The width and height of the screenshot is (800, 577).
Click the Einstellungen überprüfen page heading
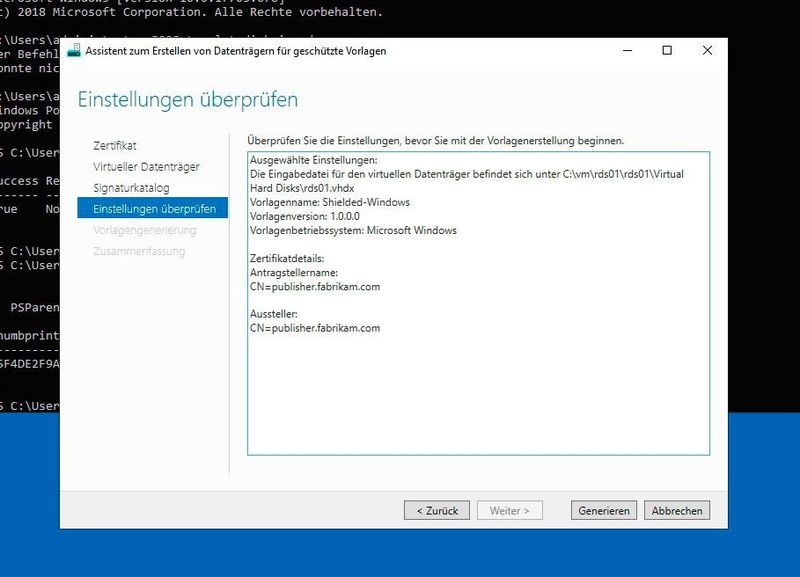tap(188, 99)
